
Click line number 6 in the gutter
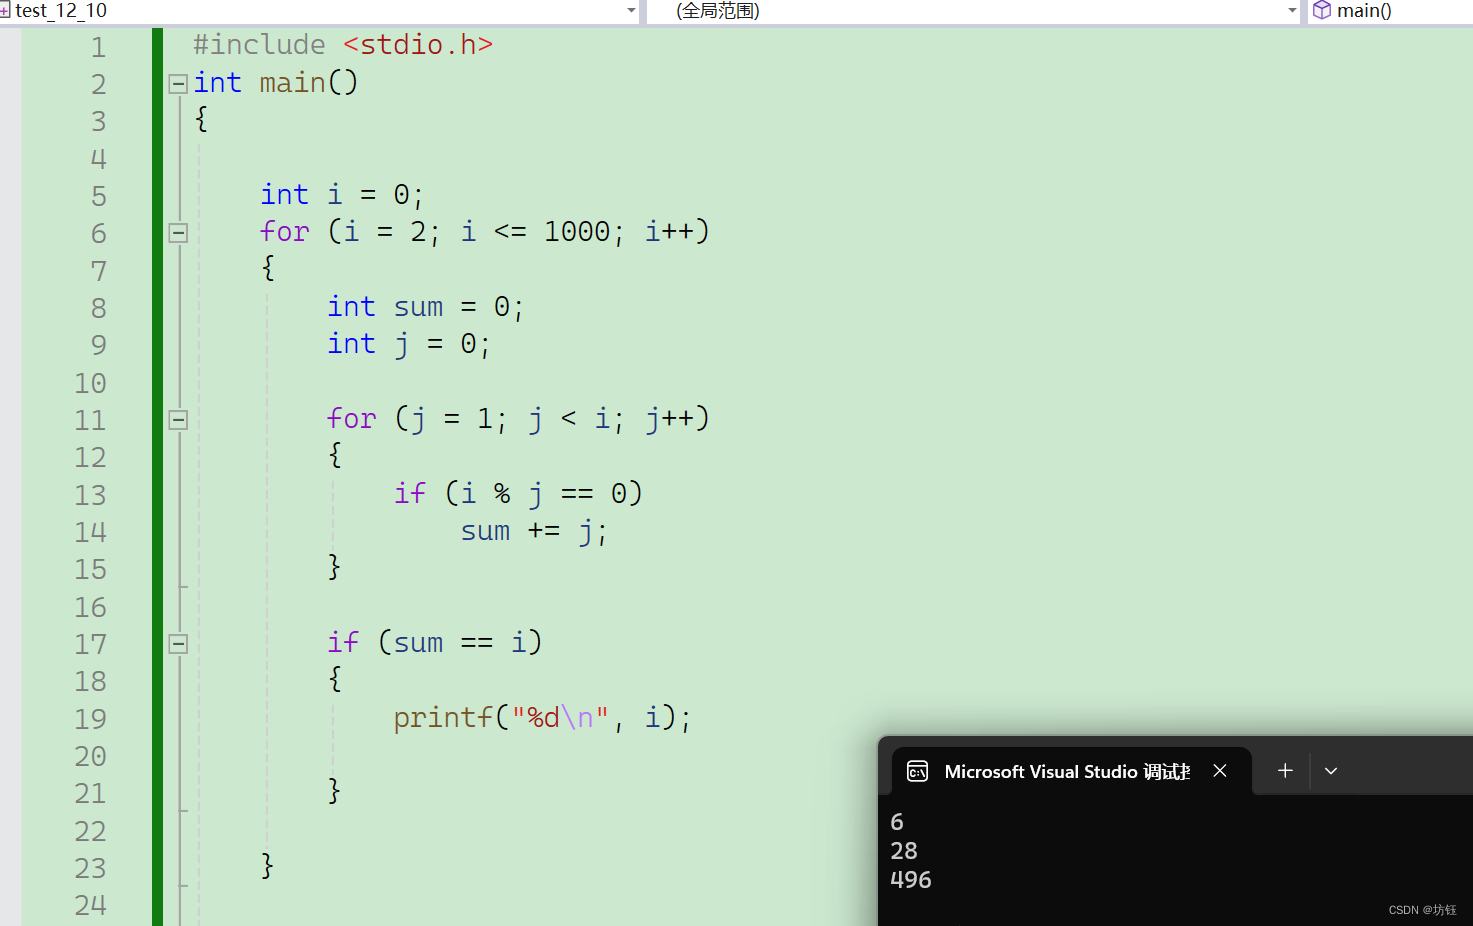click(x=98, y=234)
